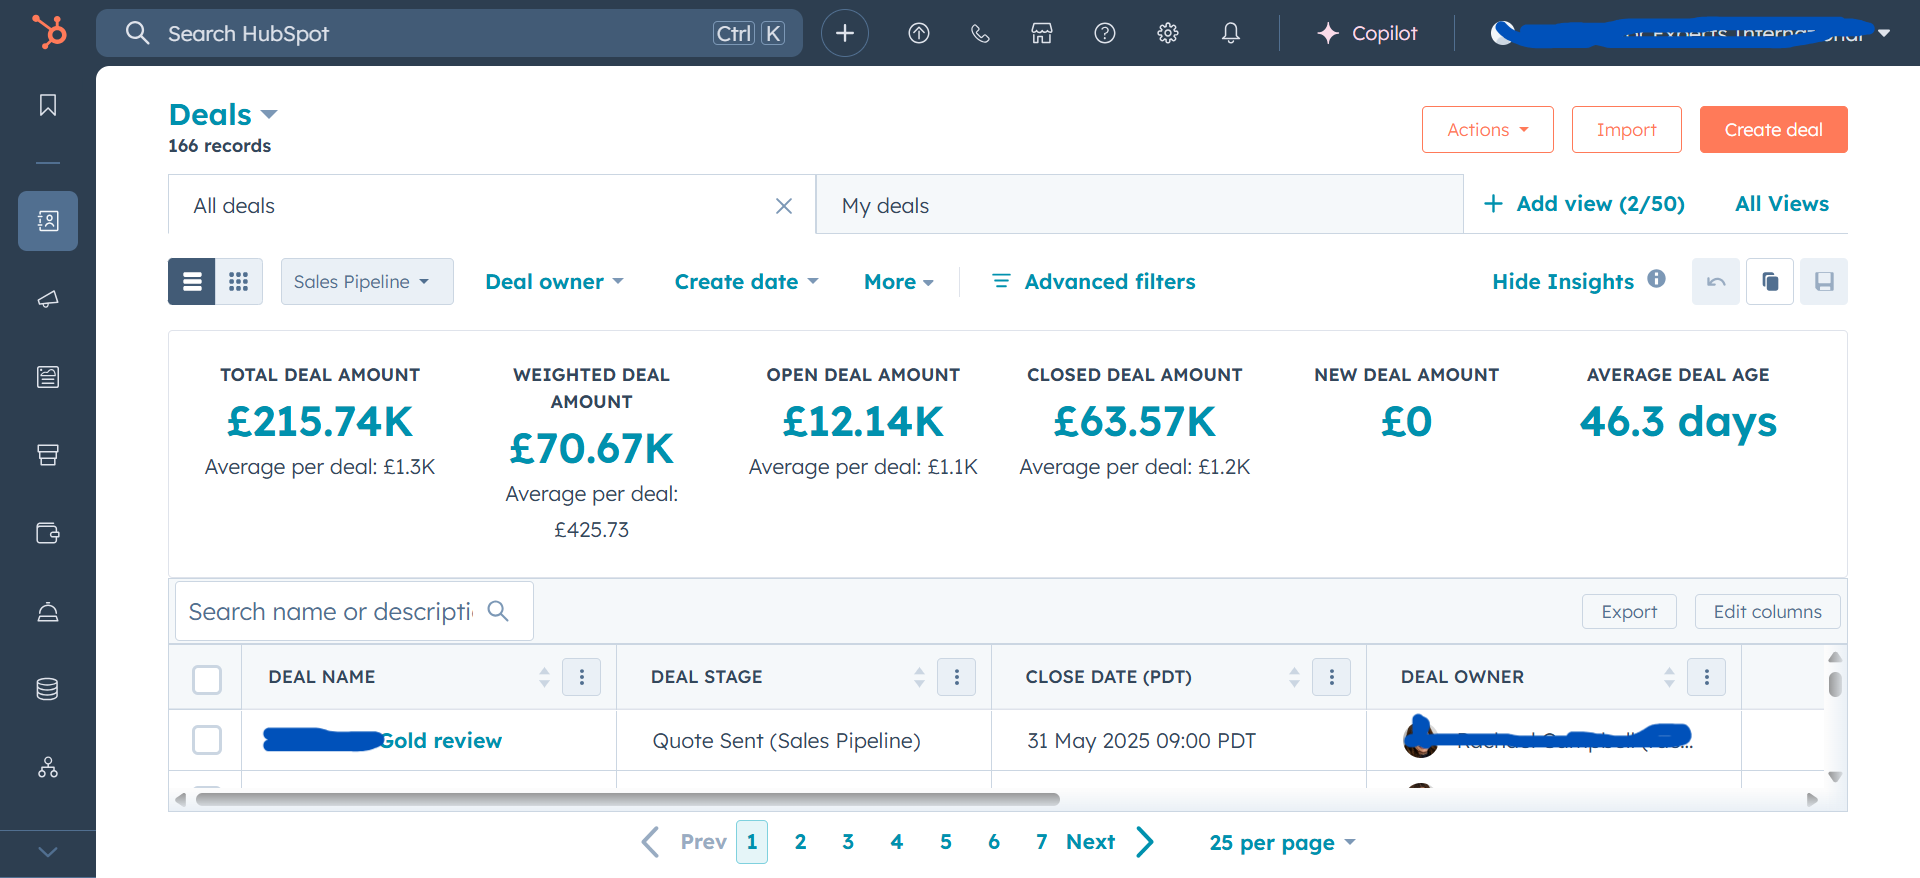Open the 25 per page dropdown
1920x878 pixels.
pos(1282,842)
